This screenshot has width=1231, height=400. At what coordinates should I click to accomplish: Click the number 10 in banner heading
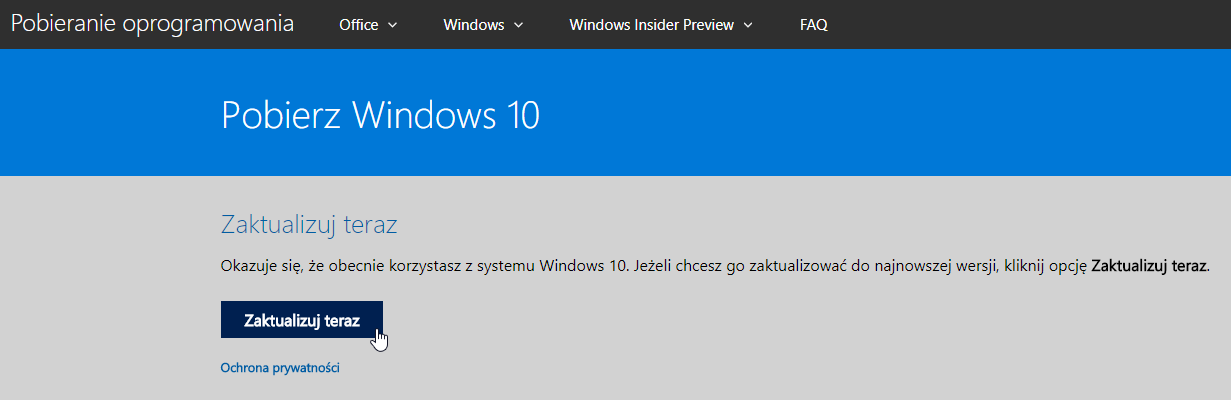tap(518, 115)
